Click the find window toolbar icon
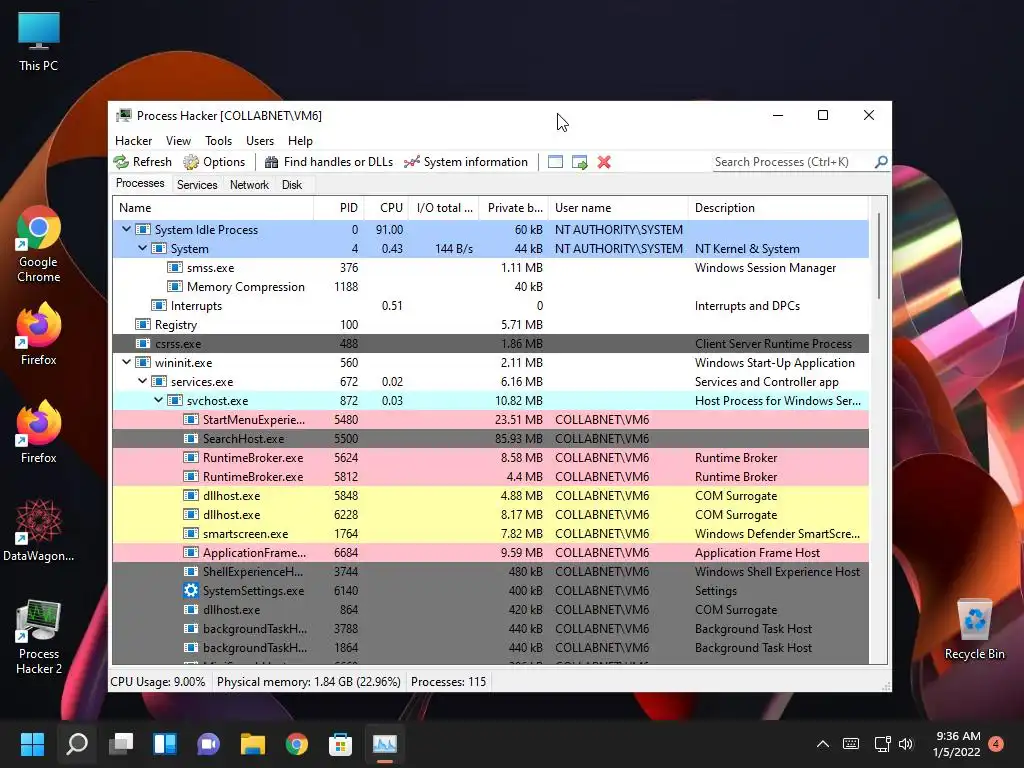Image resolution: width=1024 pixels, height=768 pixels. (555, 162)
